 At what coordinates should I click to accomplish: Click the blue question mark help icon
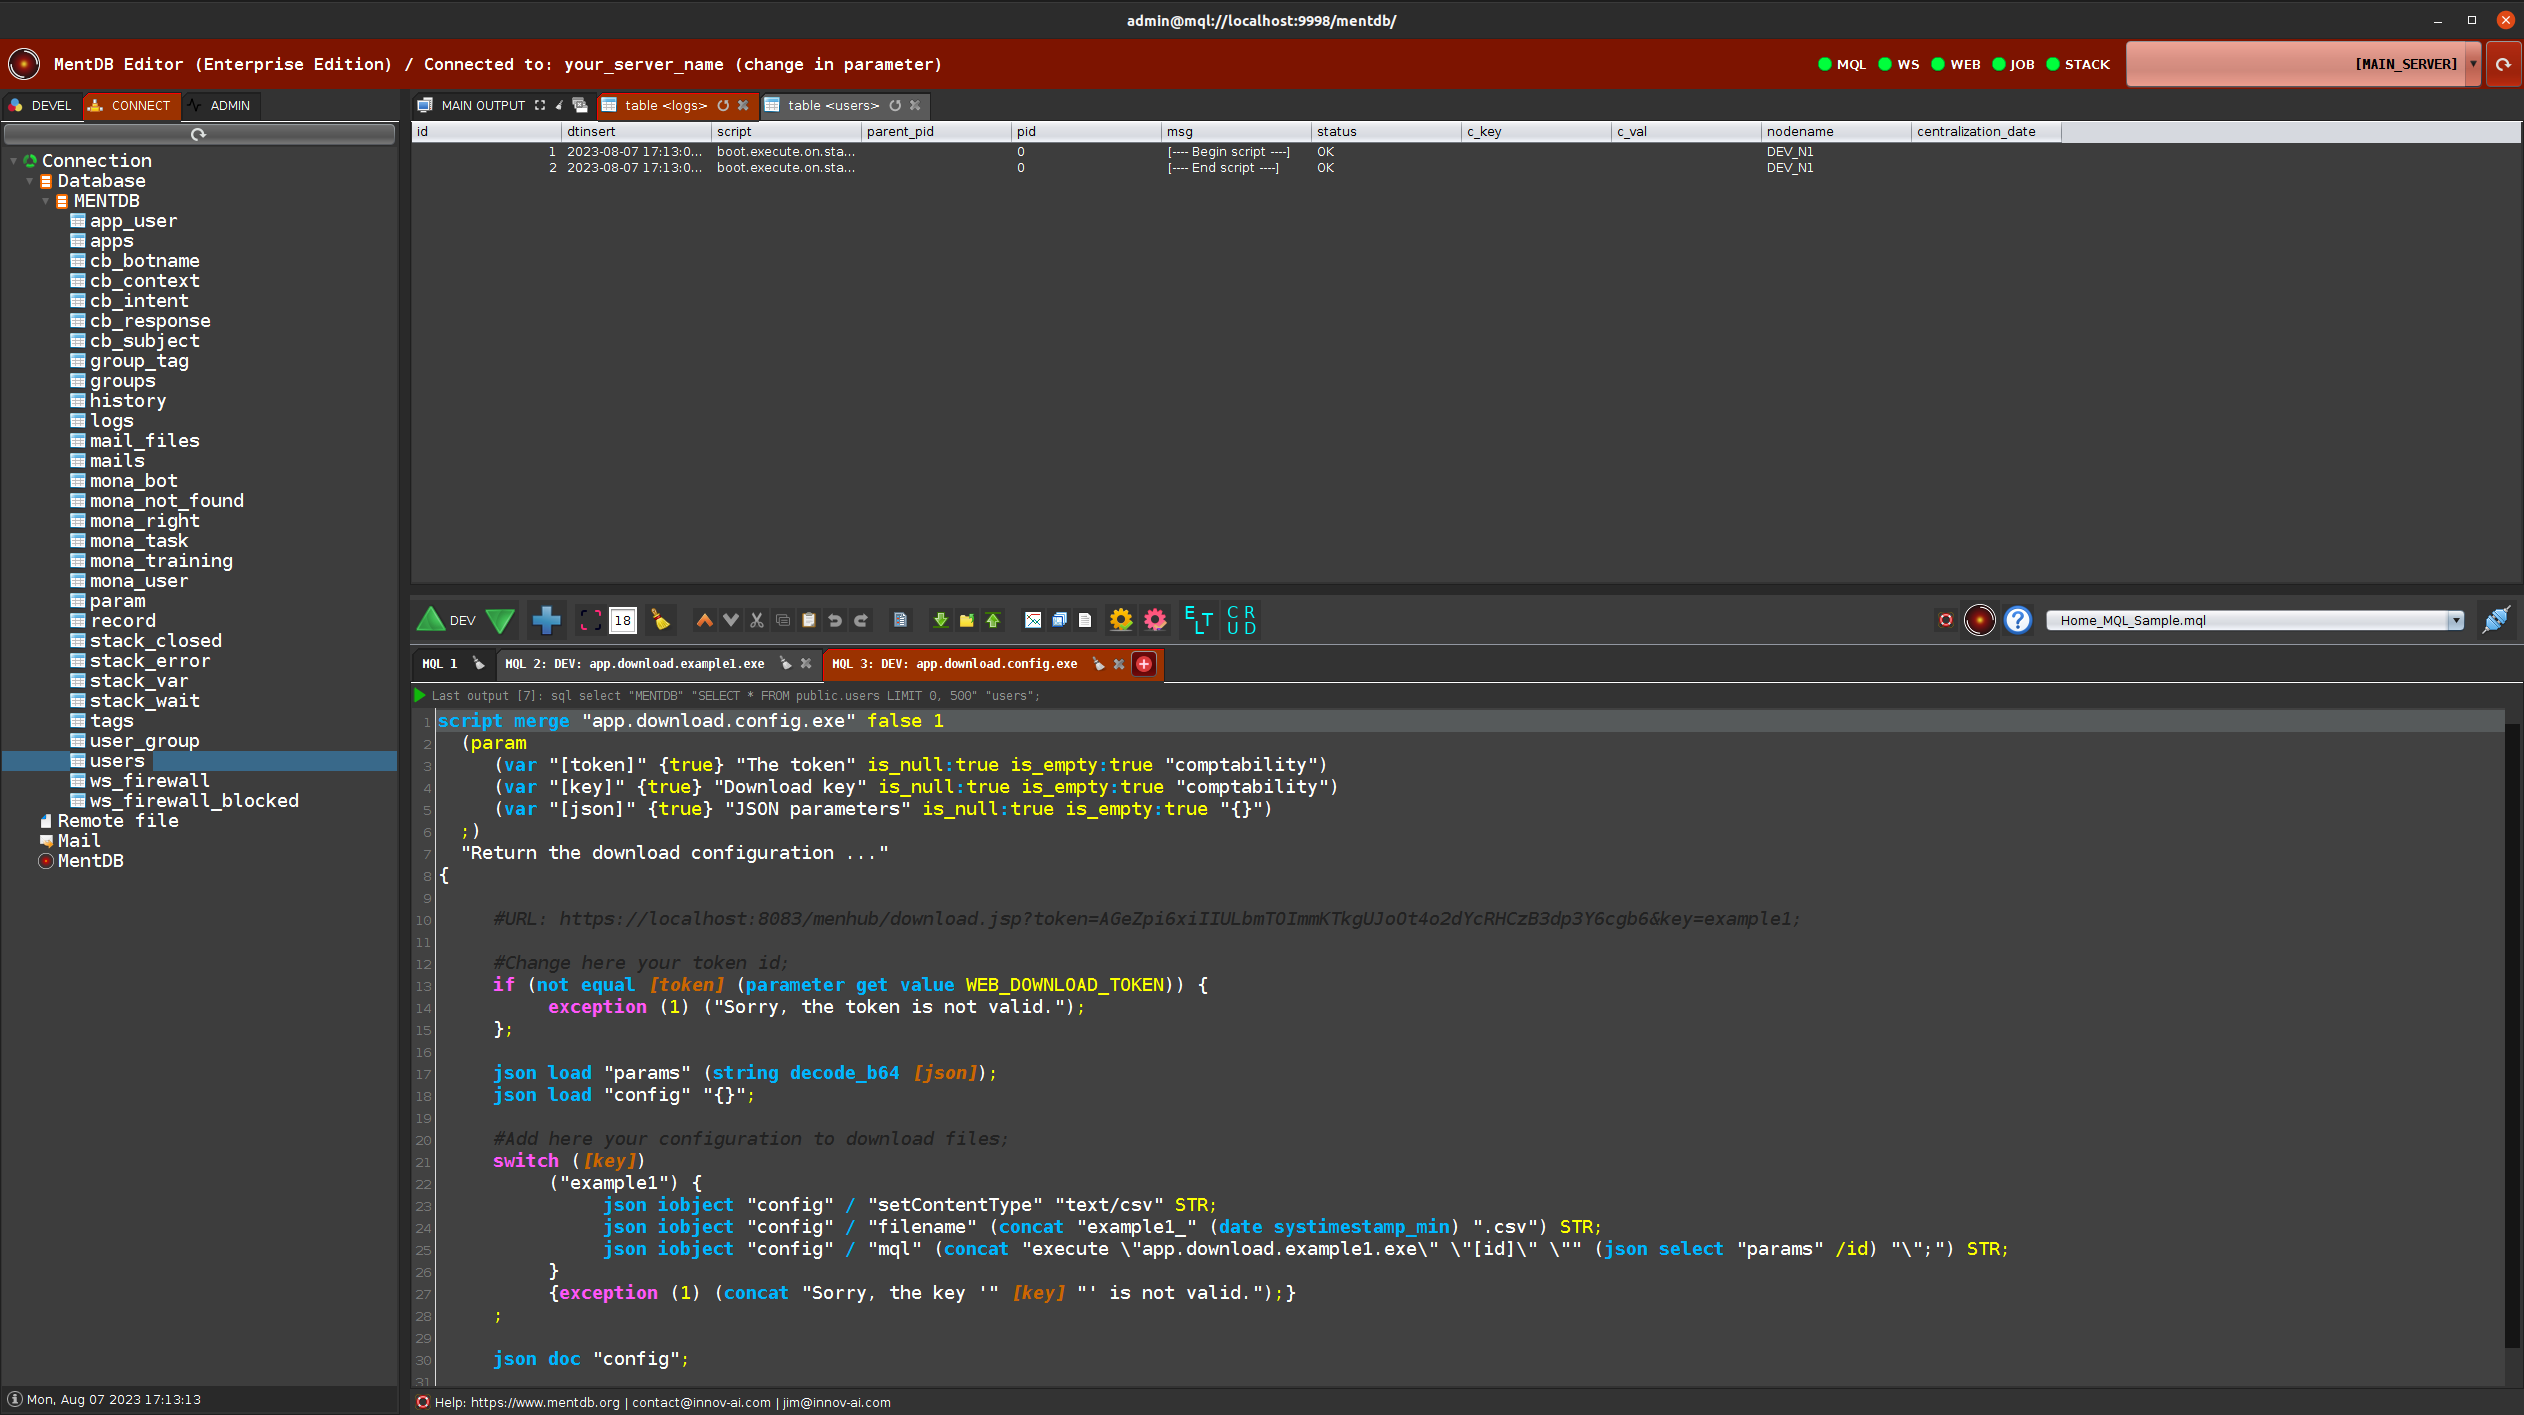point(2018,620)
